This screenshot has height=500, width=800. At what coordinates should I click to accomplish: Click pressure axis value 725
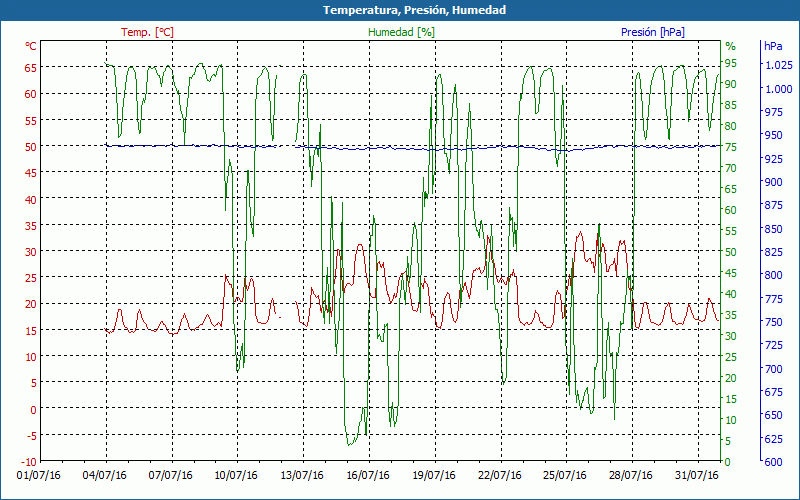(773, 345)
